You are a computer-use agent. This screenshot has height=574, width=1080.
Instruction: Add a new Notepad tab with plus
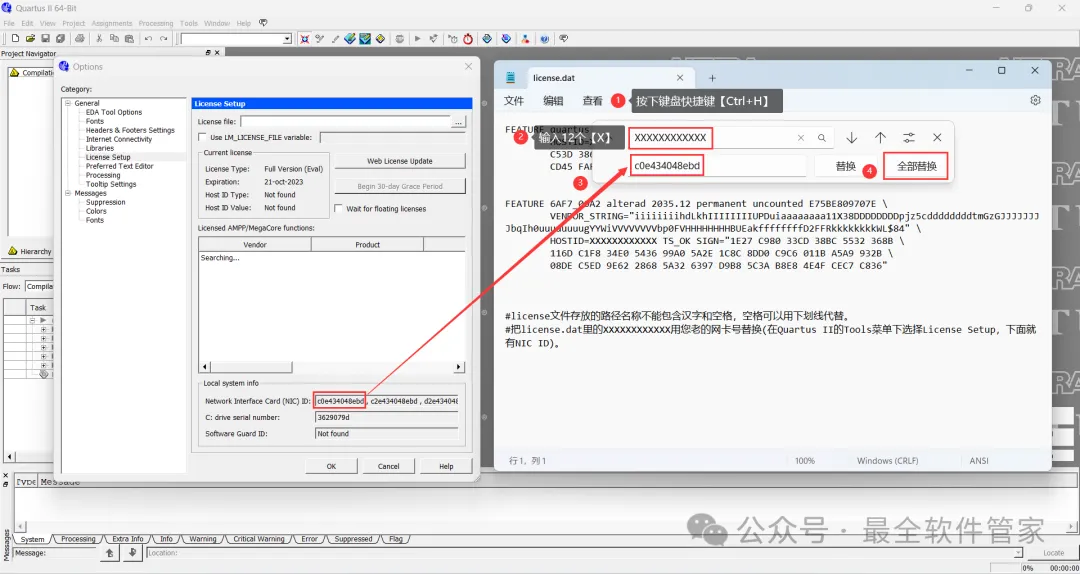pos(712,78)
